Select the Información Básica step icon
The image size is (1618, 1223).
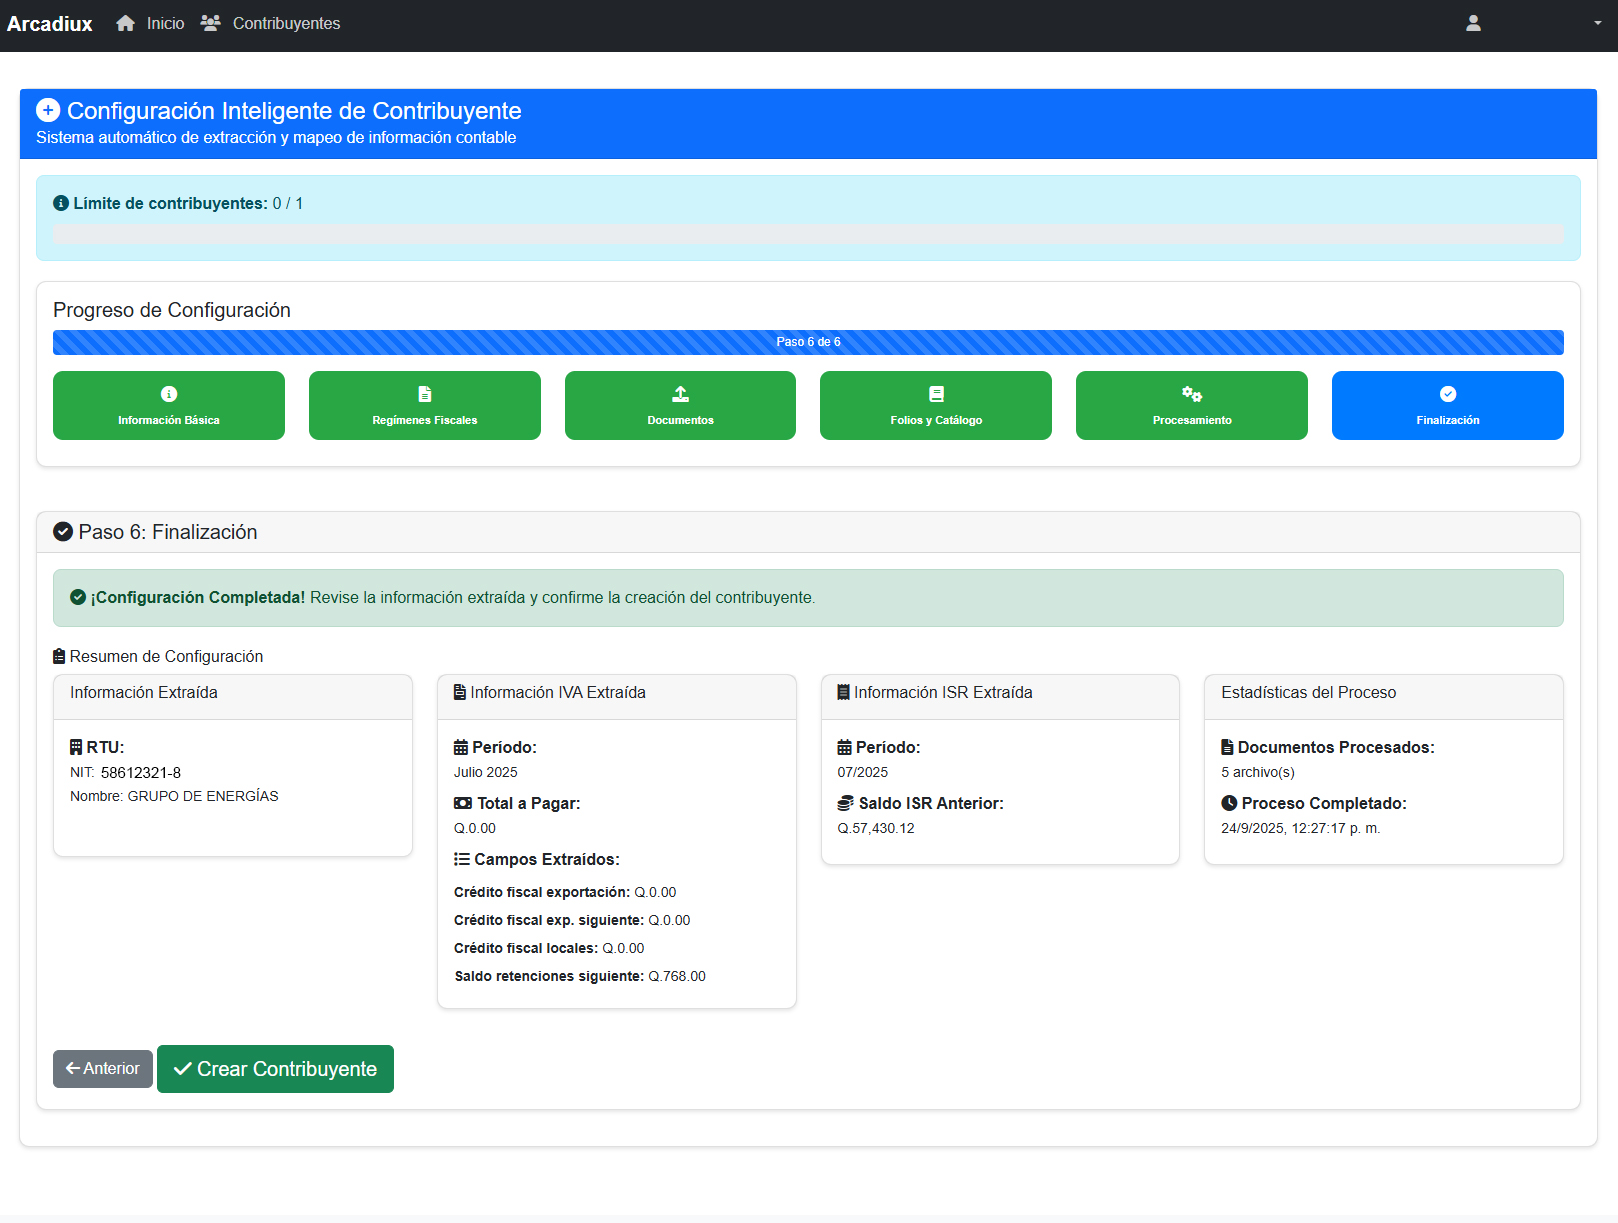click(x=168, y=394)
